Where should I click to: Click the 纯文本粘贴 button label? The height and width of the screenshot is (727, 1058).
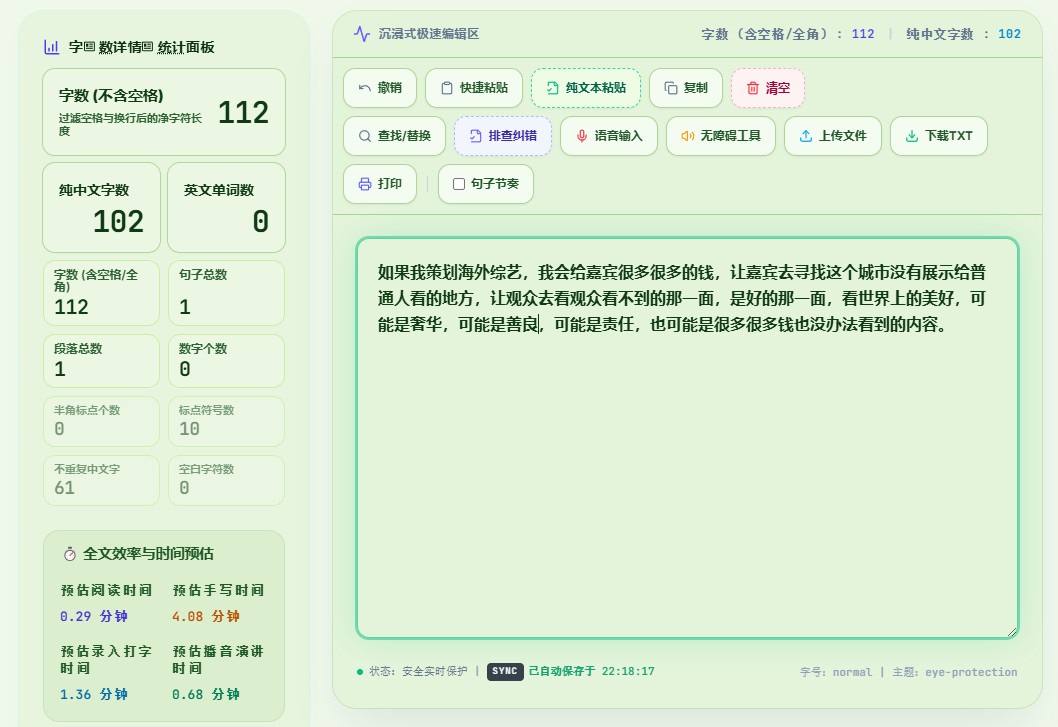(x=596, y=88)
